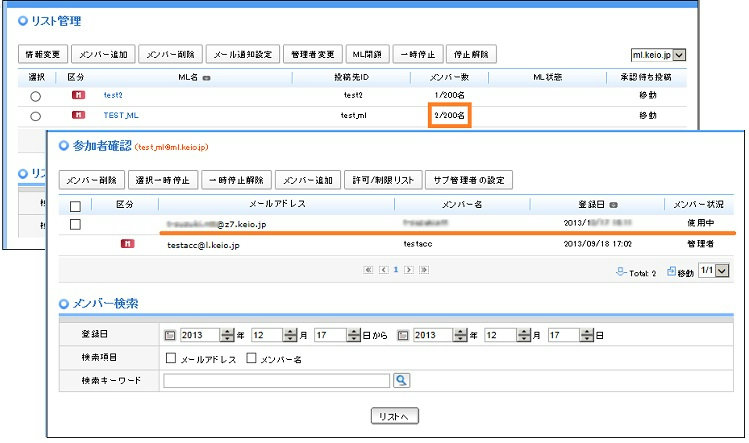Click the previous page arrow icon
This screenshot has height=443, width=749.
tap(383, 270)
